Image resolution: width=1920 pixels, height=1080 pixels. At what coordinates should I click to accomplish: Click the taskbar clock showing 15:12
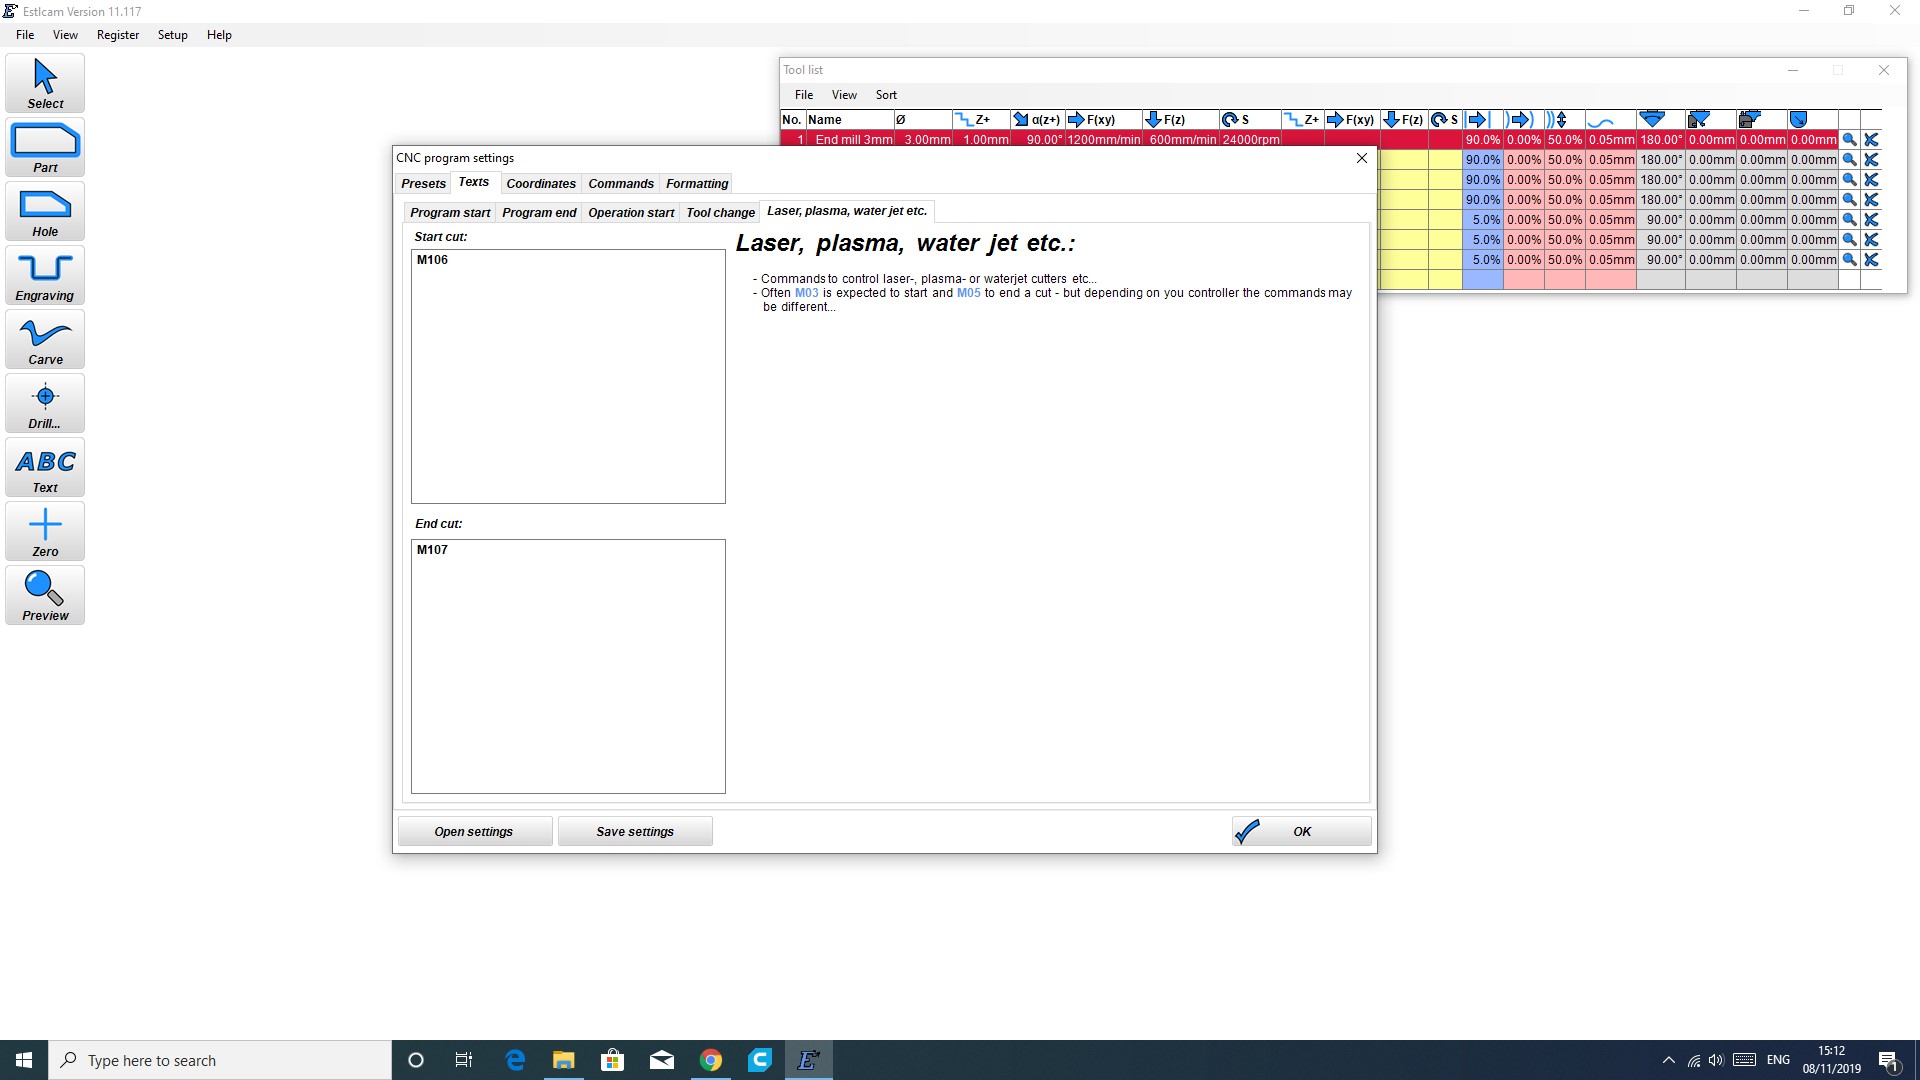(1832, 1060)
